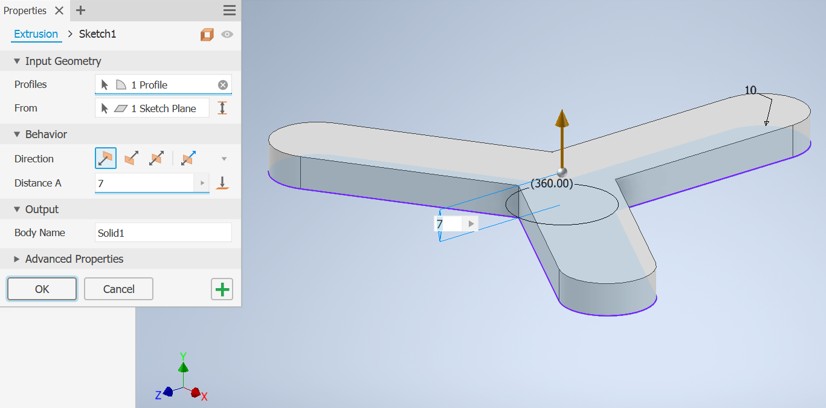
Task: Click the X axis of the view triad
Action: [x=198, y=393]
